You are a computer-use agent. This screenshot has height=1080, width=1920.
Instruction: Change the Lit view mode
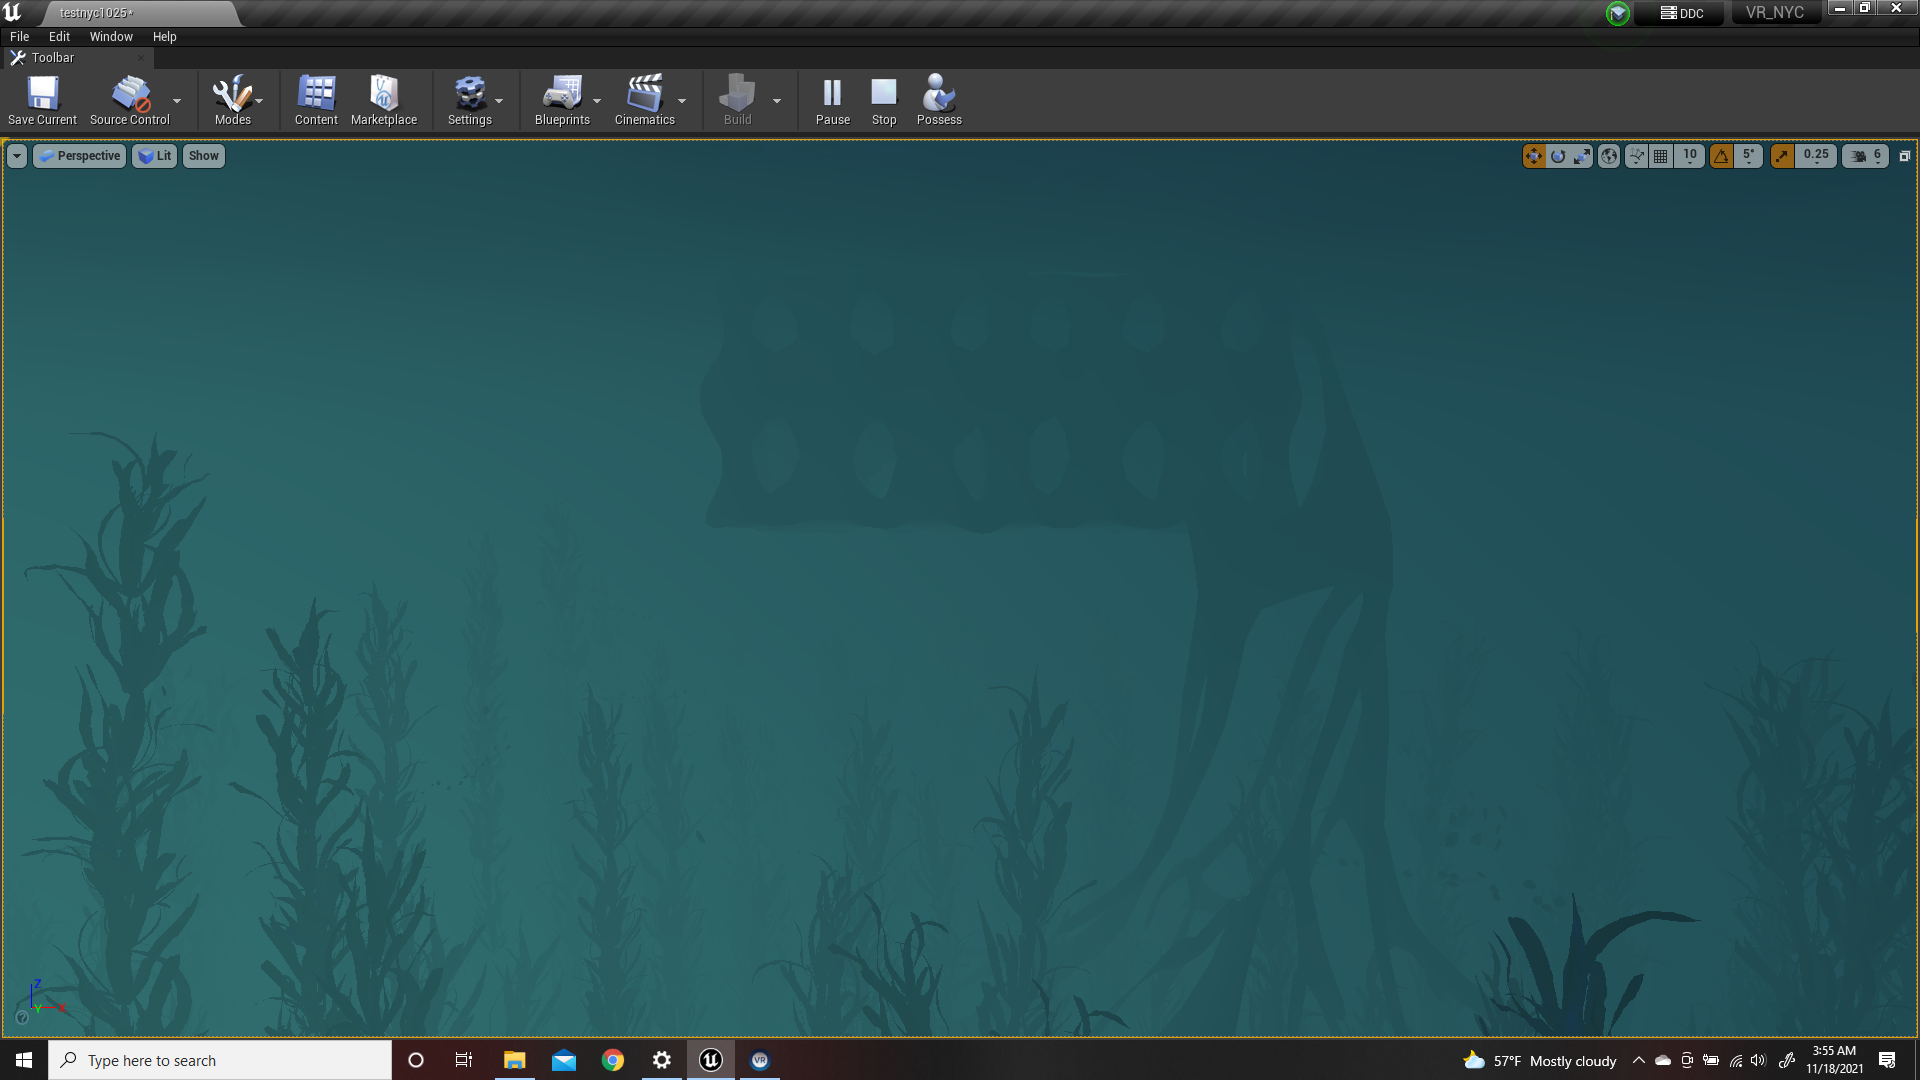coord(154,156)
